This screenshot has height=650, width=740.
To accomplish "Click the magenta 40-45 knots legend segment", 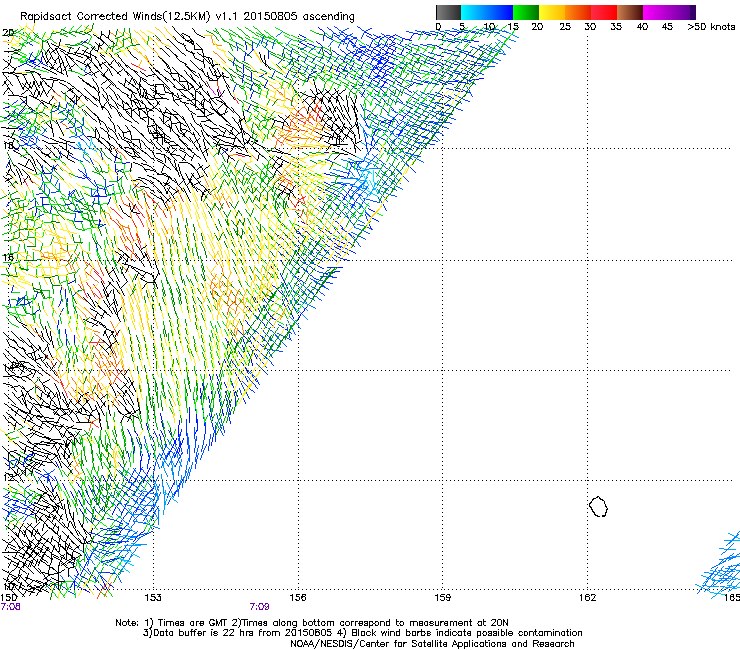I will point(656,12).
